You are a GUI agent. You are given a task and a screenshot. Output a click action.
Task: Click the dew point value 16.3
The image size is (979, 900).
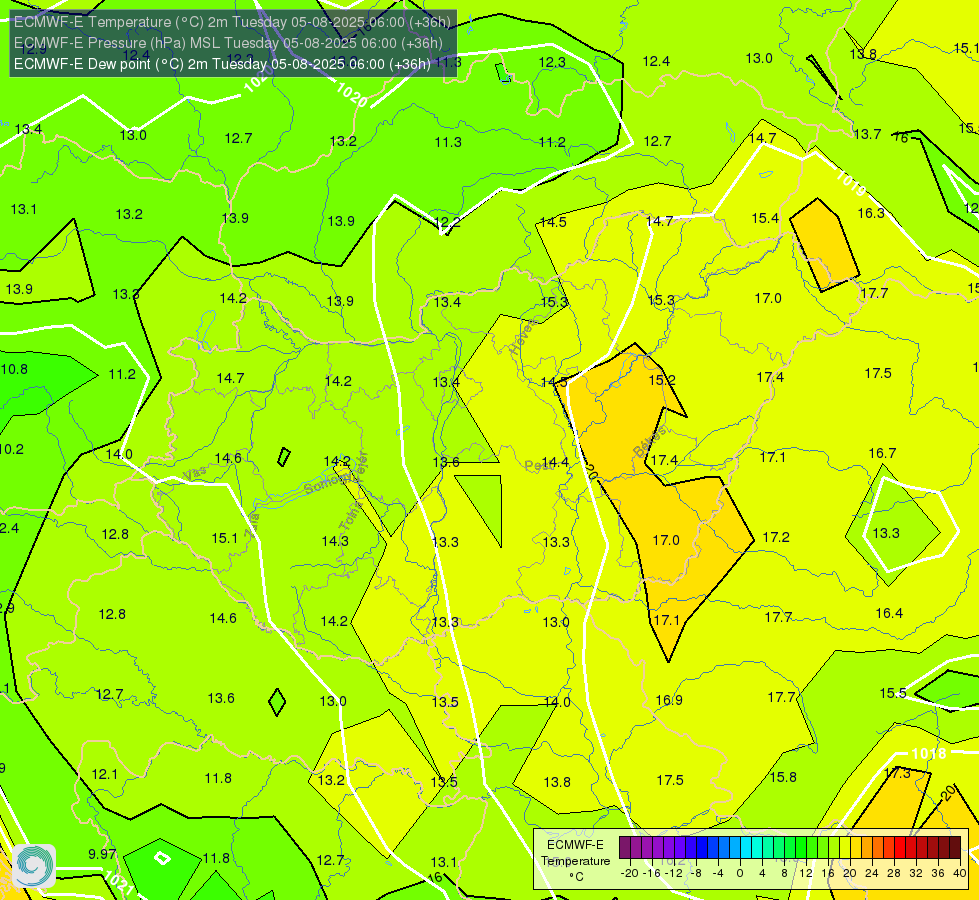871,213
